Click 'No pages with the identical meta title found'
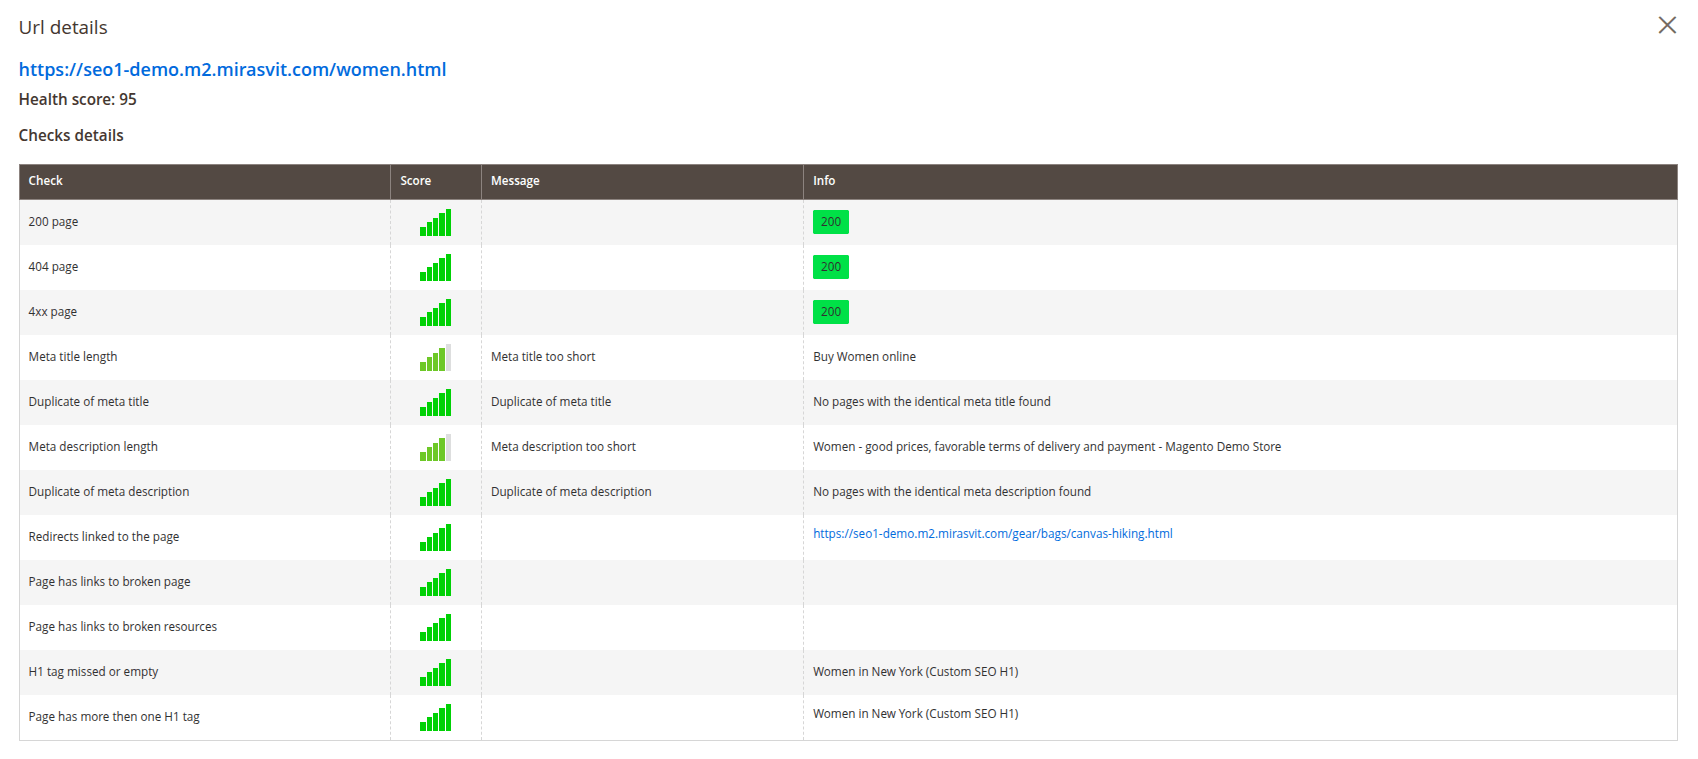The height and width of the screenshot is (759, 1698). 932,402
